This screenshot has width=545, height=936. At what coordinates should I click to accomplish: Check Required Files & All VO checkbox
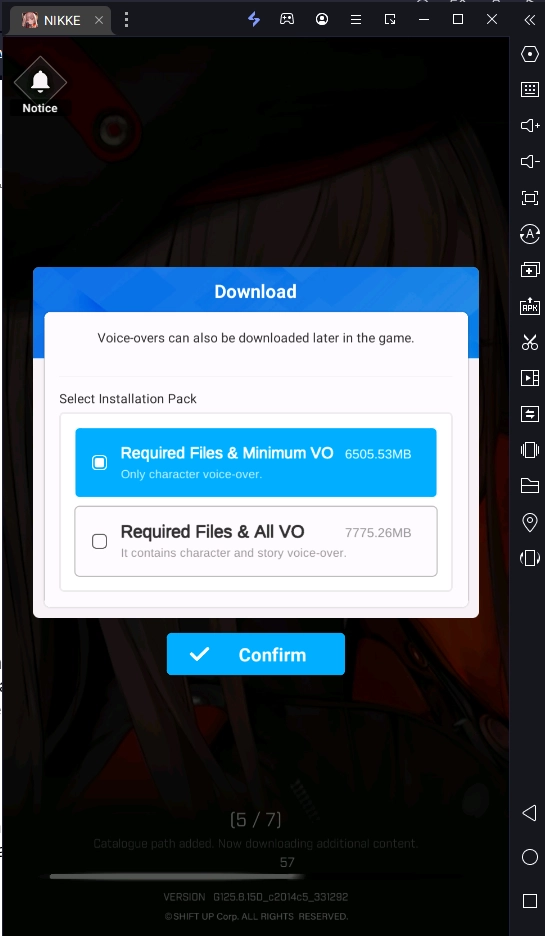tap(99, 541)
